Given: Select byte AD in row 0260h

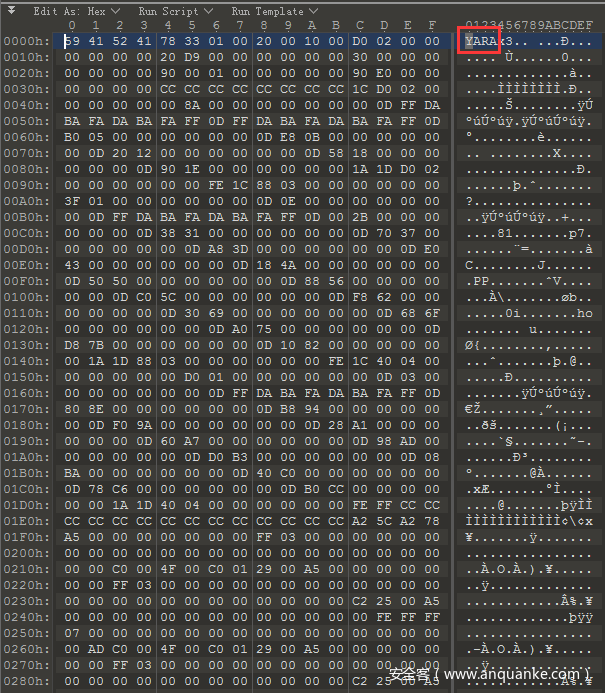Looking at the screenshot, I should click(x=96, y=649).
